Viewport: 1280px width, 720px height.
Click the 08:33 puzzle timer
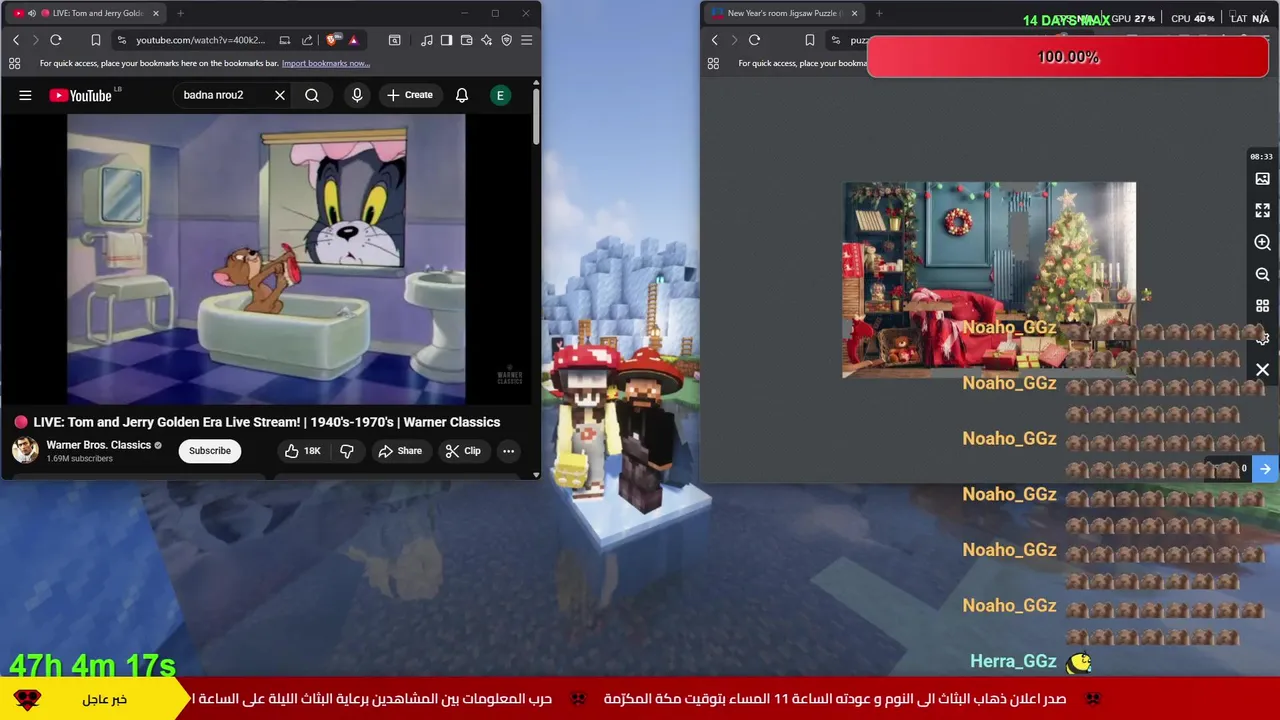click(1261, 156)
